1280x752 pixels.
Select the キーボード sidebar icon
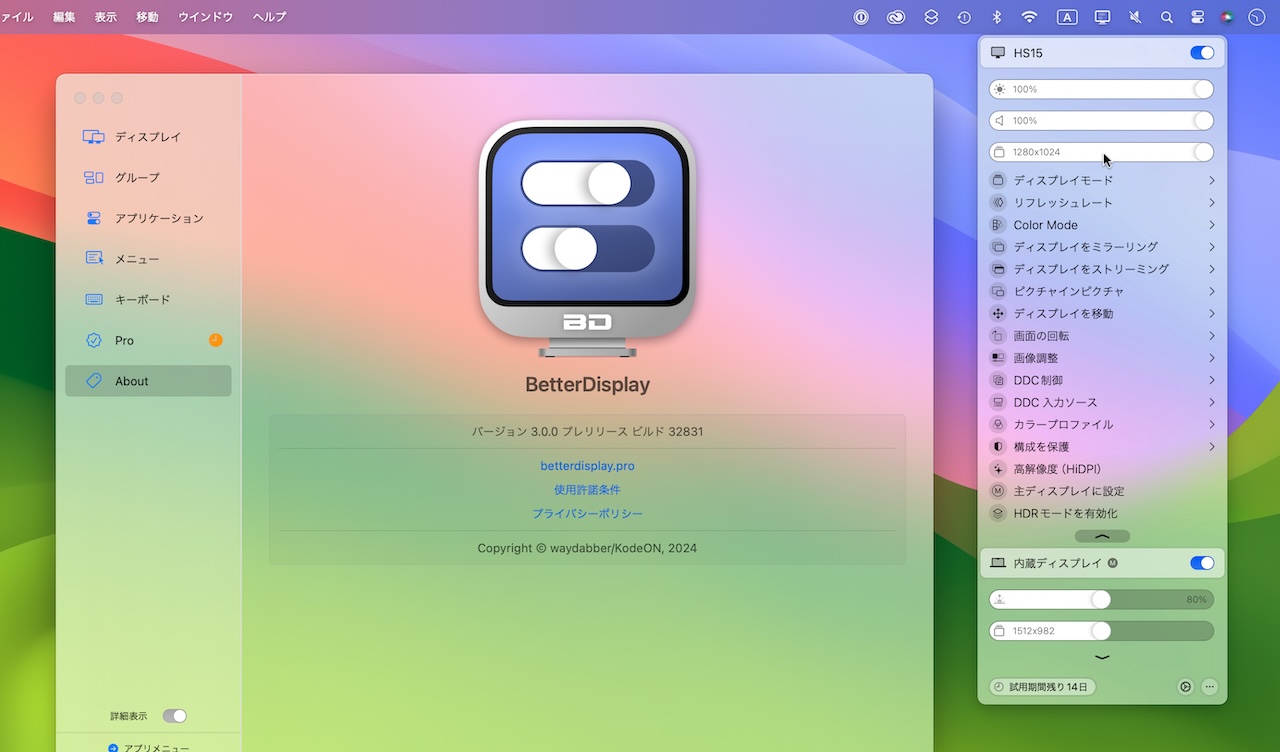pos(94,299)
